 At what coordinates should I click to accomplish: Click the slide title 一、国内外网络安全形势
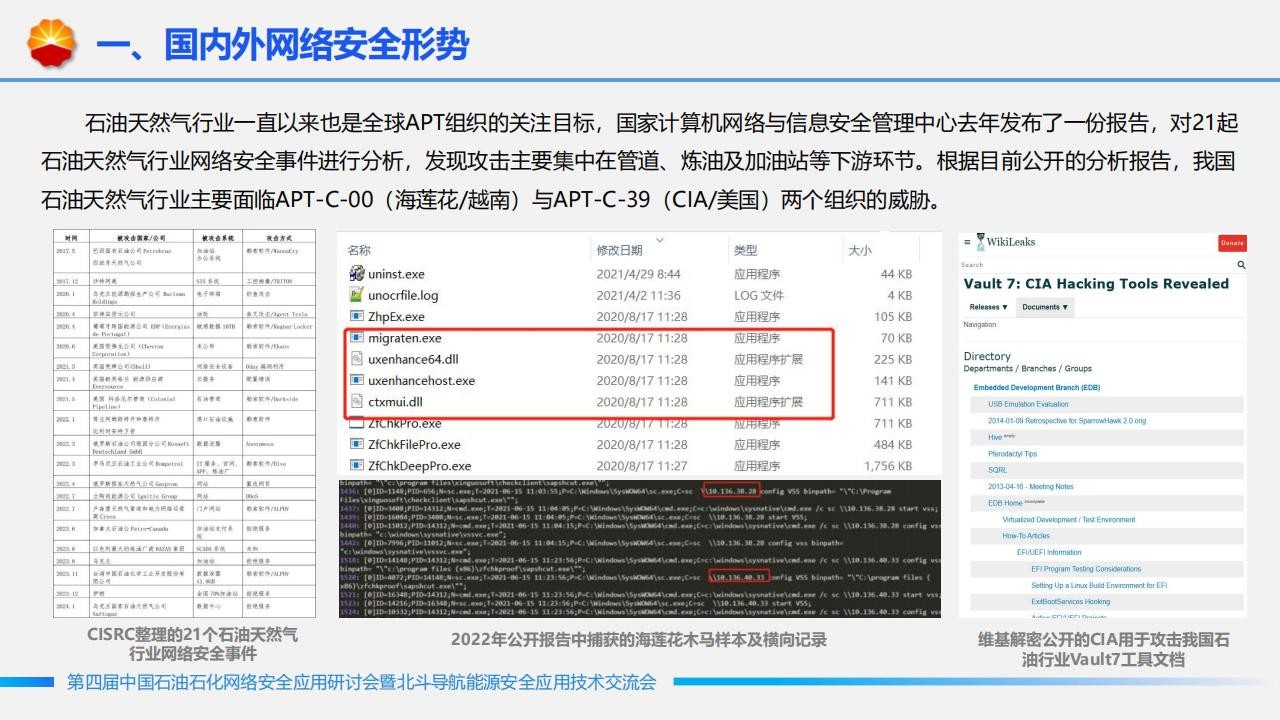point(282,44)
